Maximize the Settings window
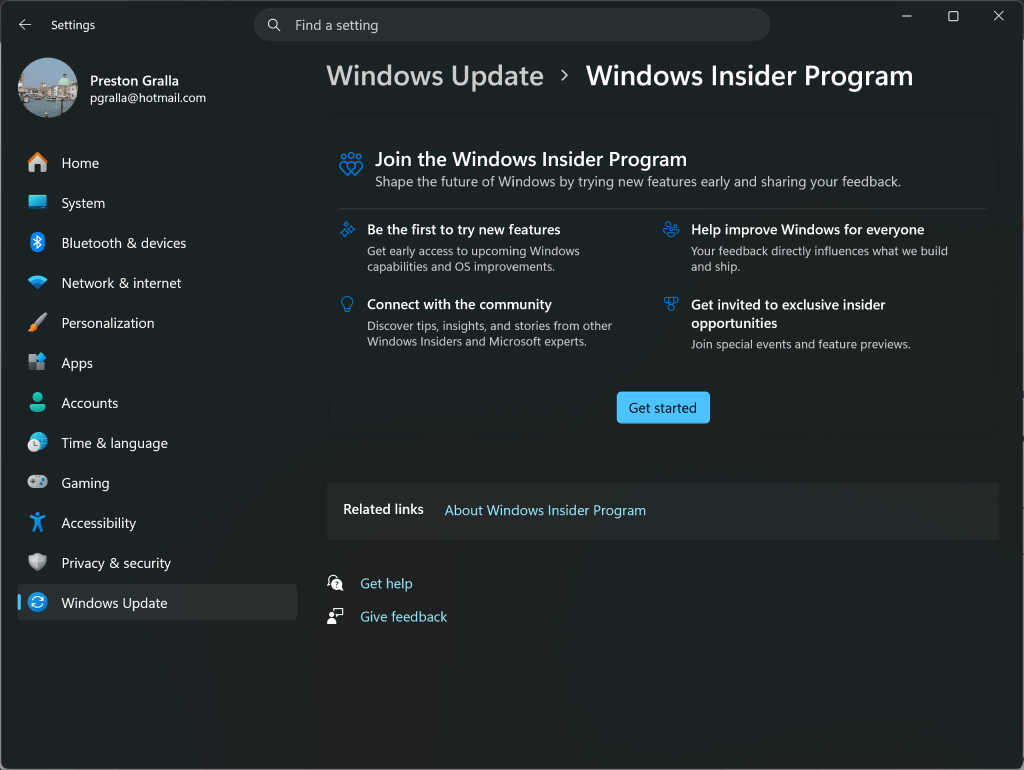Screen dimensions: 1024x770 [x=953, y=16]
